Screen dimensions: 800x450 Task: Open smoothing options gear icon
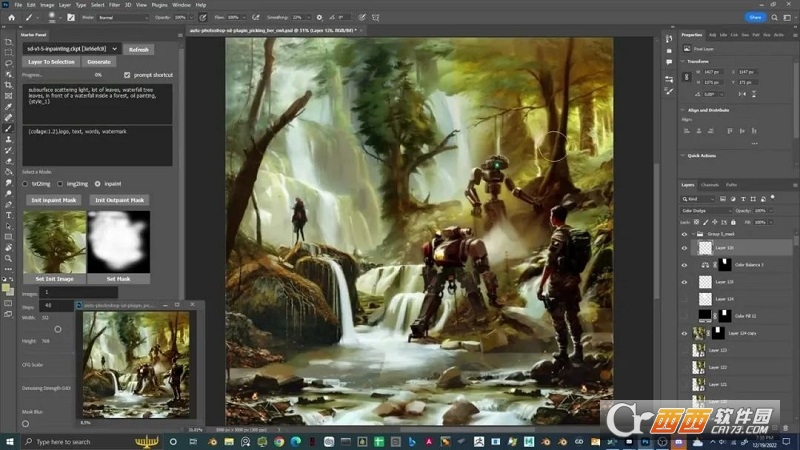(x=319, y=17)
